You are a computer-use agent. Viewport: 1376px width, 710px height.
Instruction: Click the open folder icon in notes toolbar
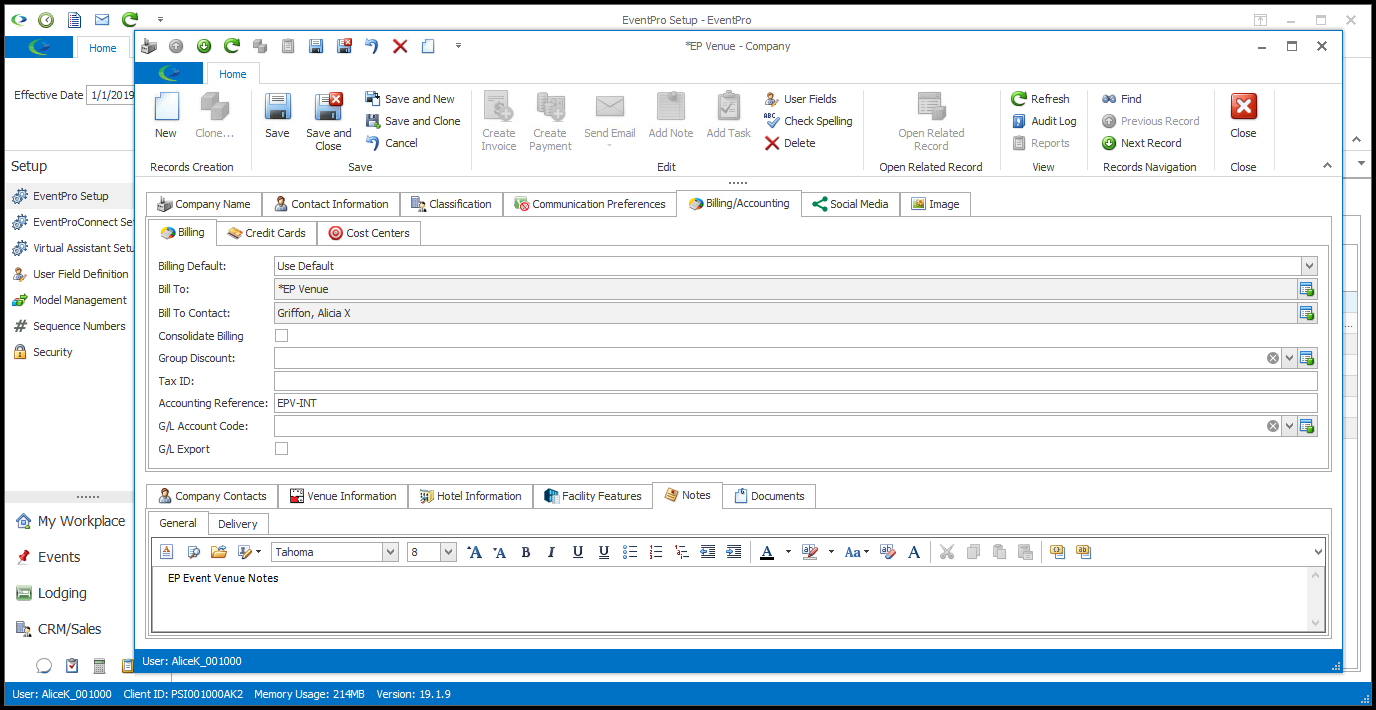click(x=219, y=552)
